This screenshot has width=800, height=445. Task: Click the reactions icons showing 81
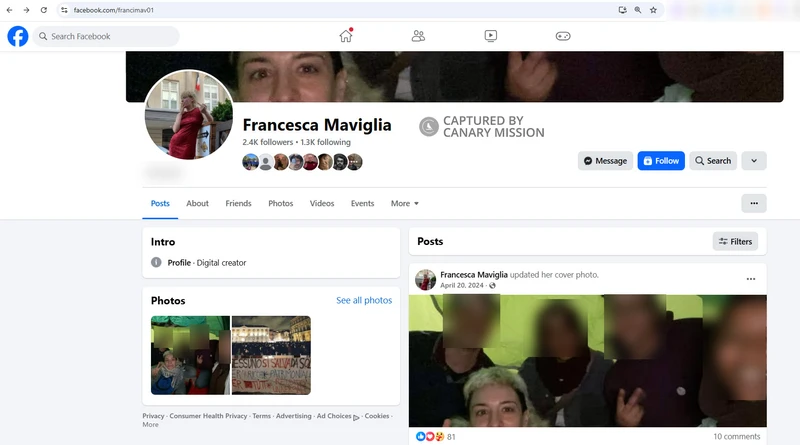435,436
